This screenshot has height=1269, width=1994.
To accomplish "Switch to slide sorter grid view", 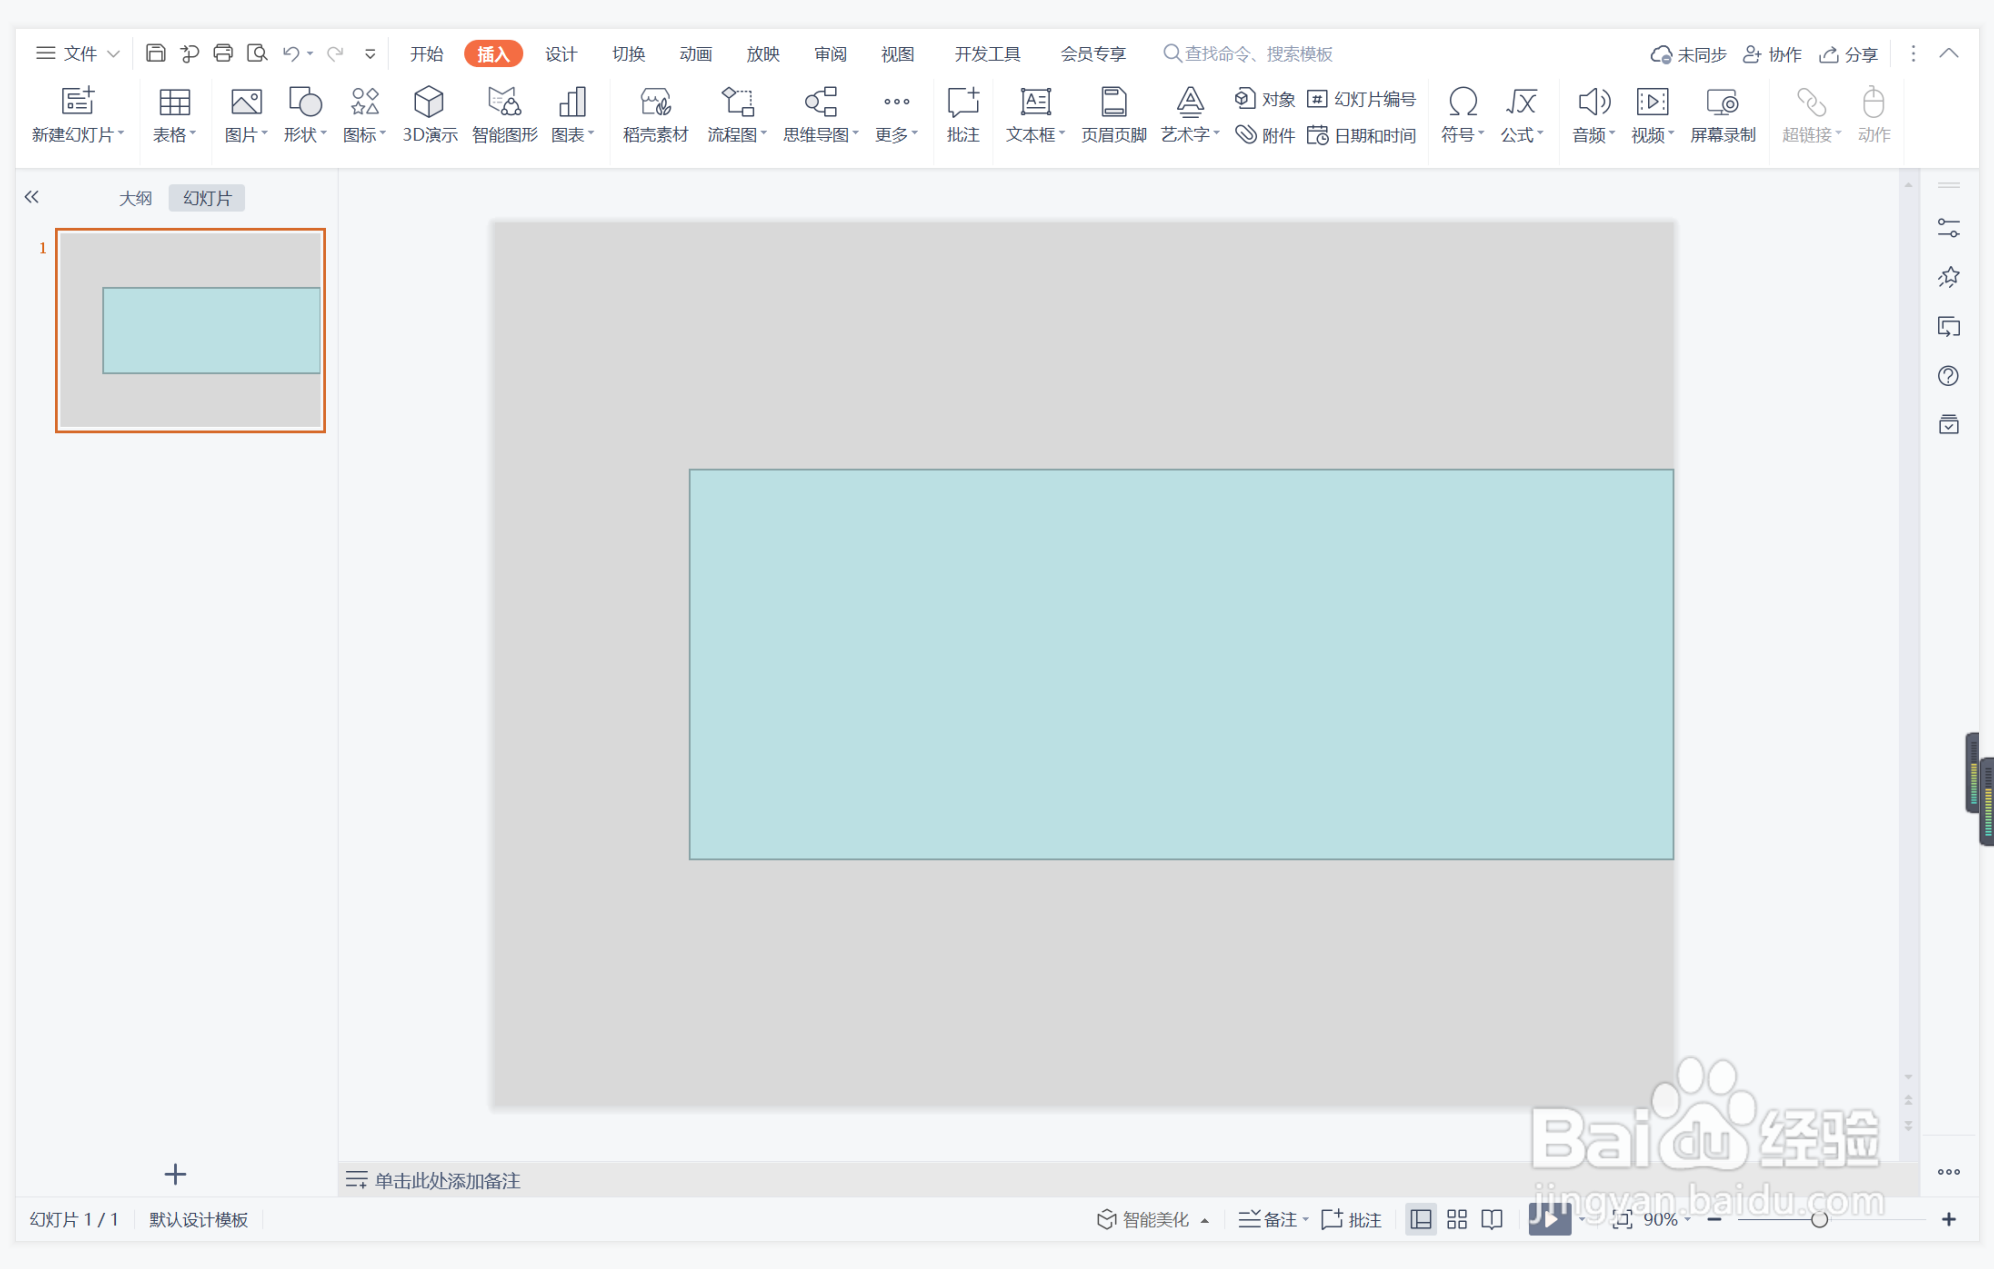I will tap(1457, 1219).
